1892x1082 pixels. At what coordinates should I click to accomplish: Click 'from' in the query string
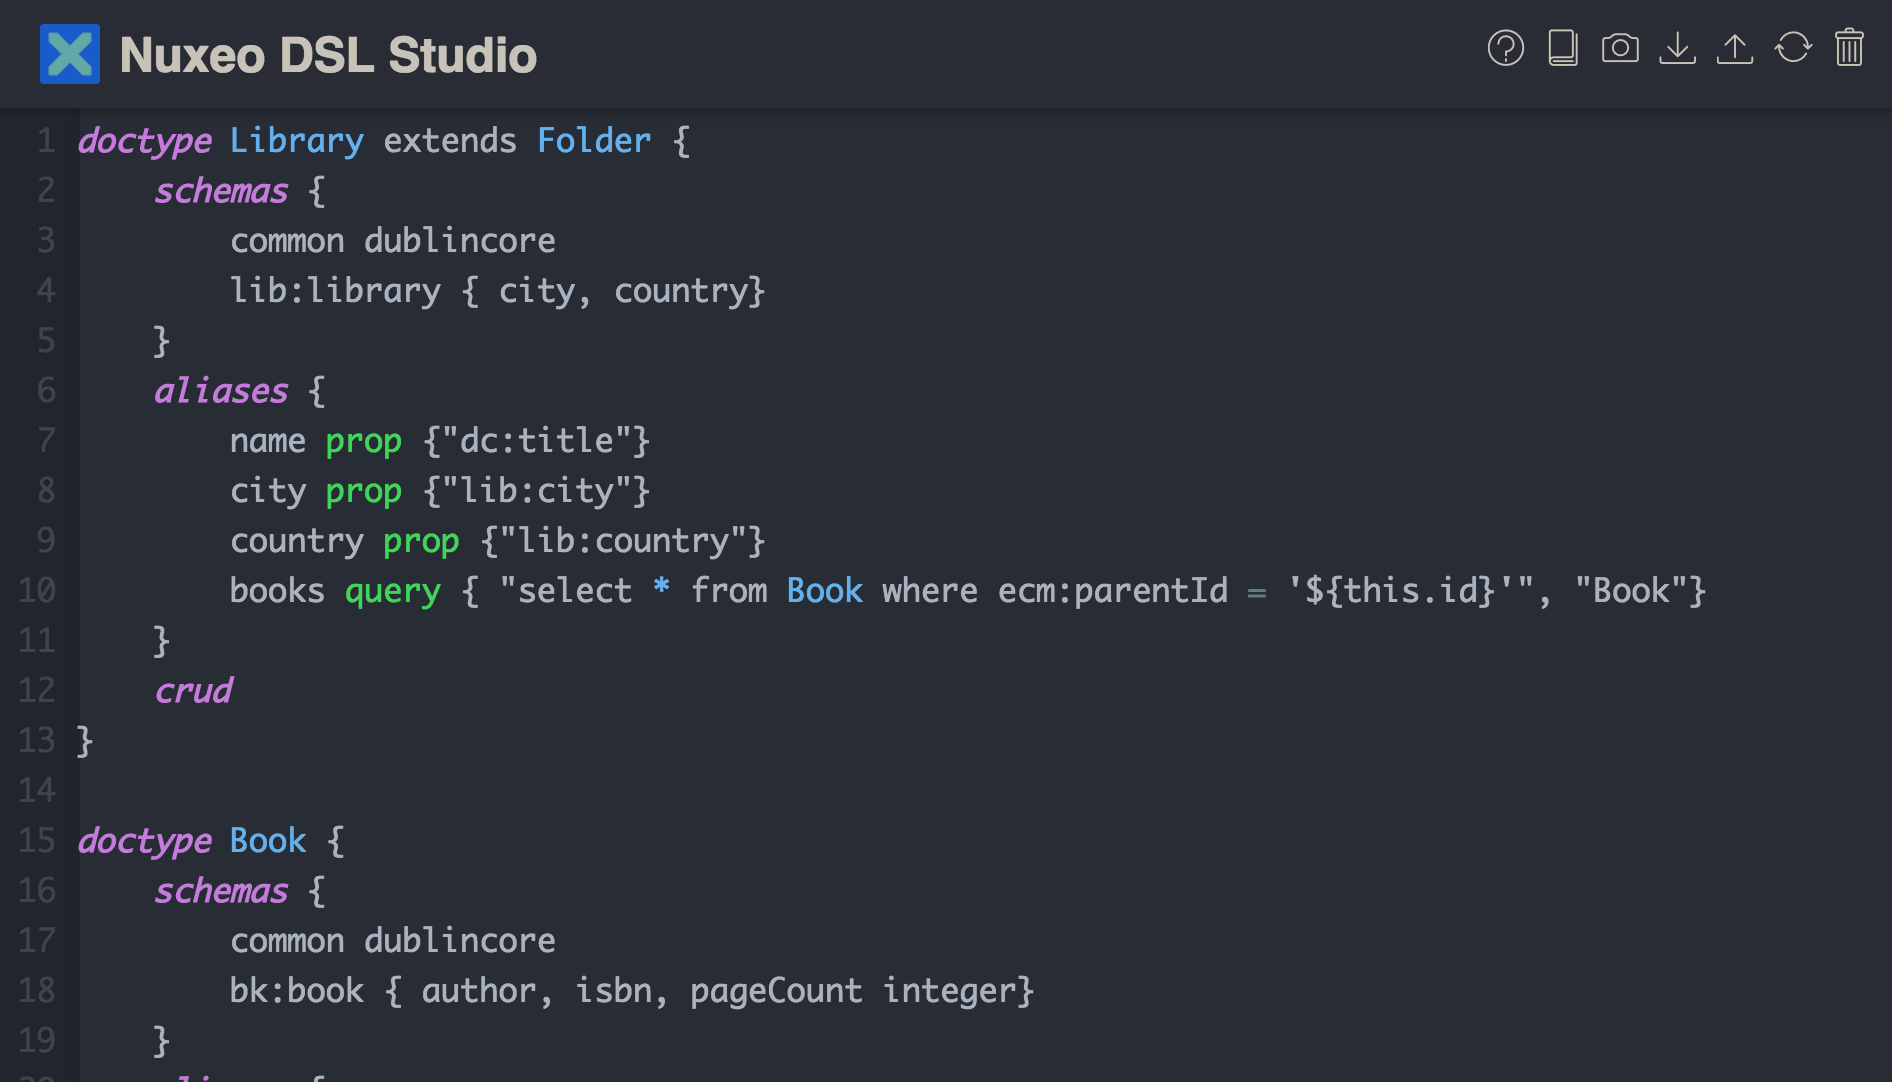729,591
